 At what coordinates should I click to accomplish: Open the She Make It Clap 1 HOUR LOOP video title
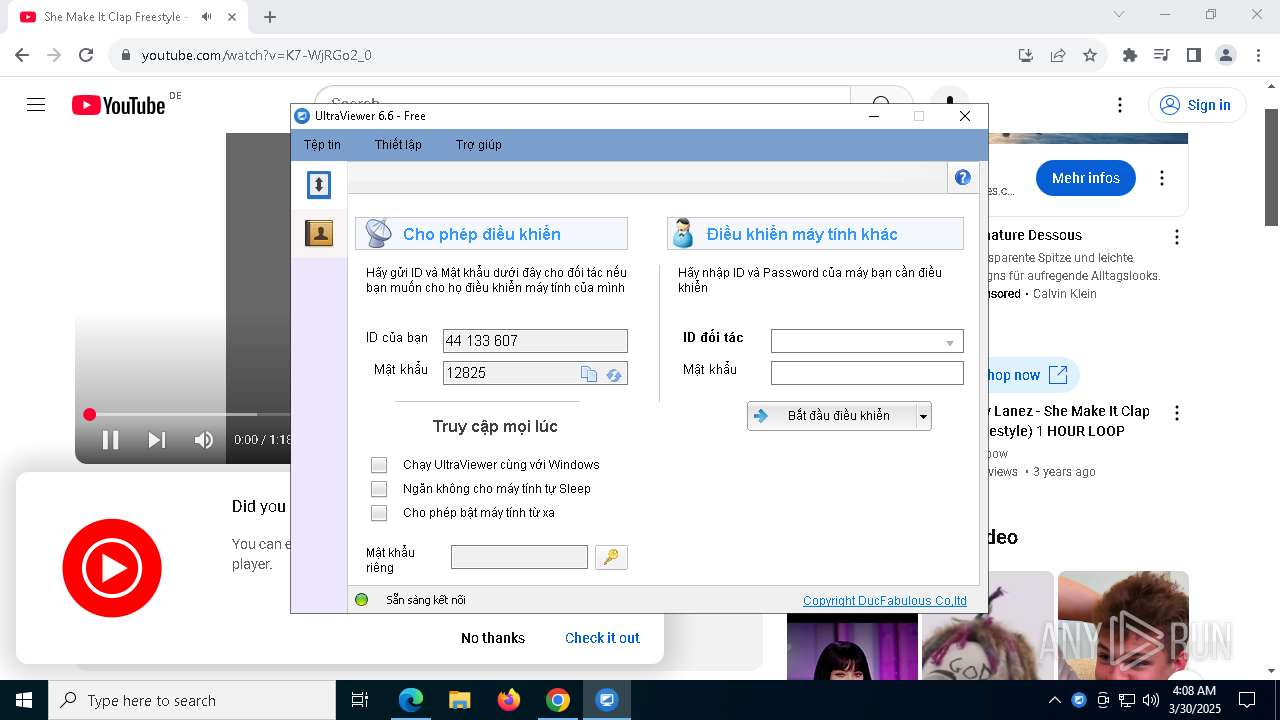pyautogui.click(x=1066, y=421)
